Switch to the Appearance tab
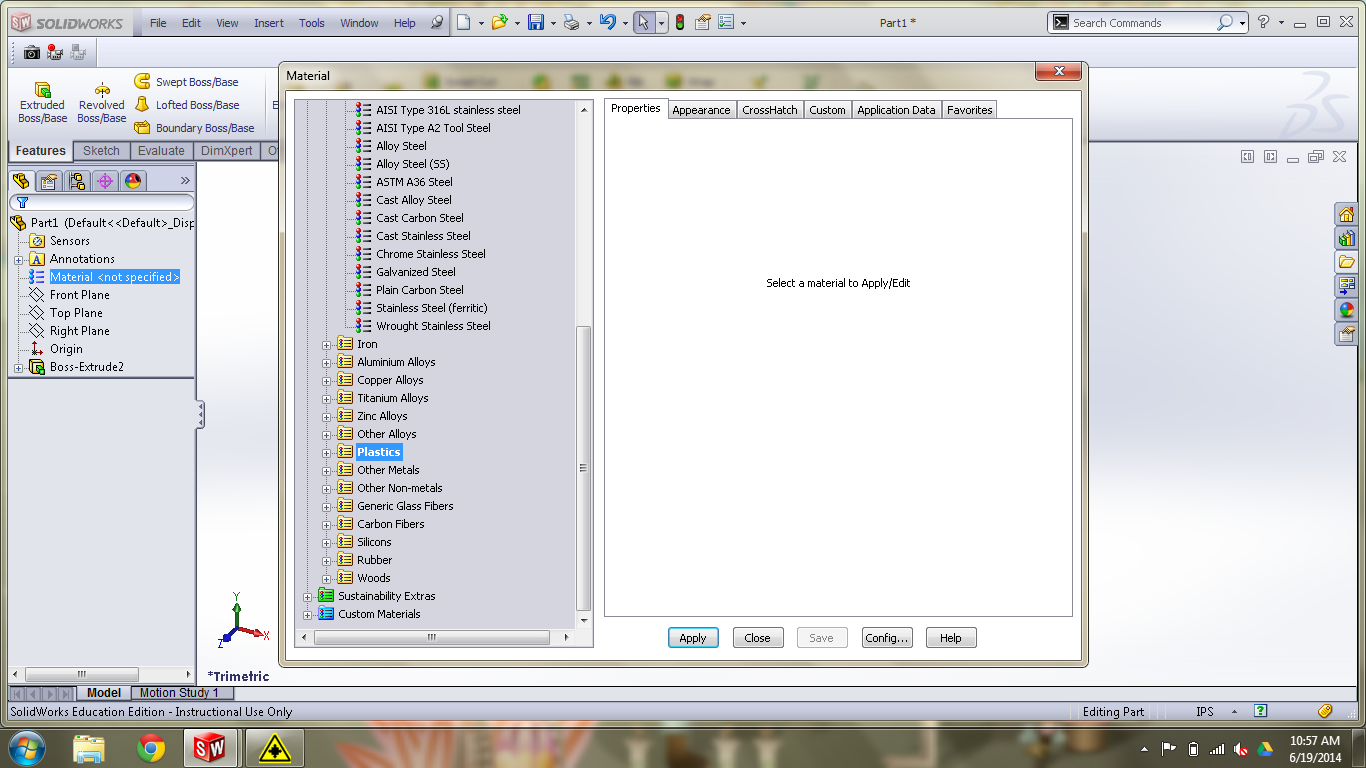Image resolution: width=1366 pixels, height=768 pixels. [x=701, y=110]
